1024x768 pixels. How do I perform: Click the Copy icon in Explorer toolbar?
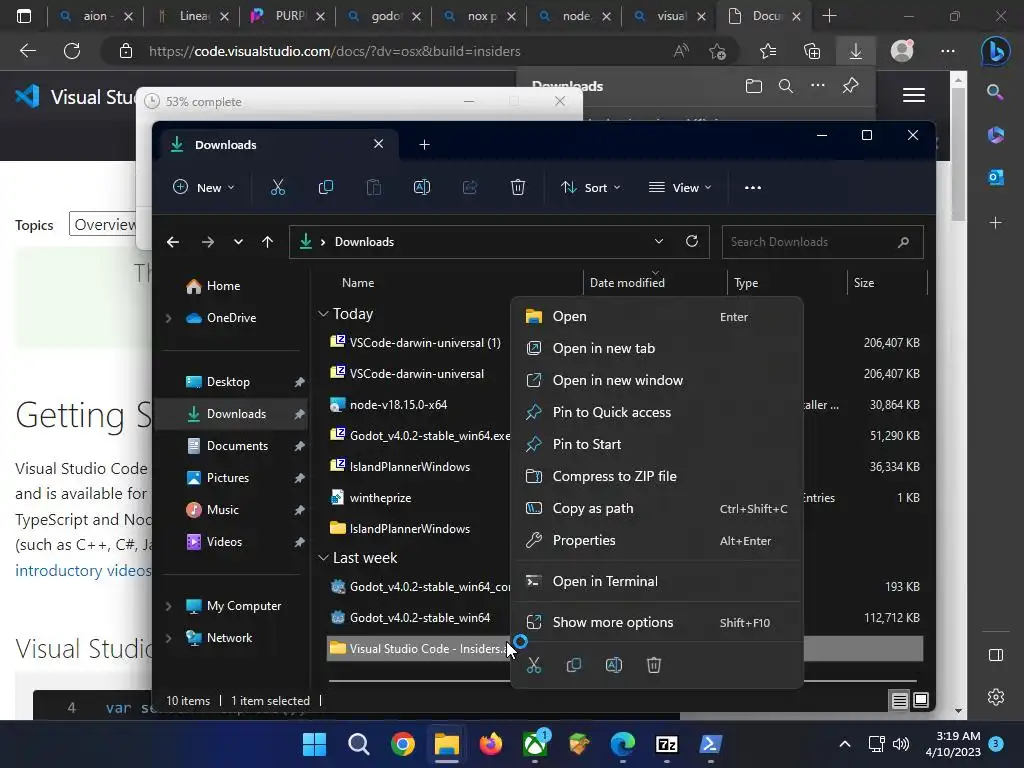pyautogui.click(x=325, y=187)
